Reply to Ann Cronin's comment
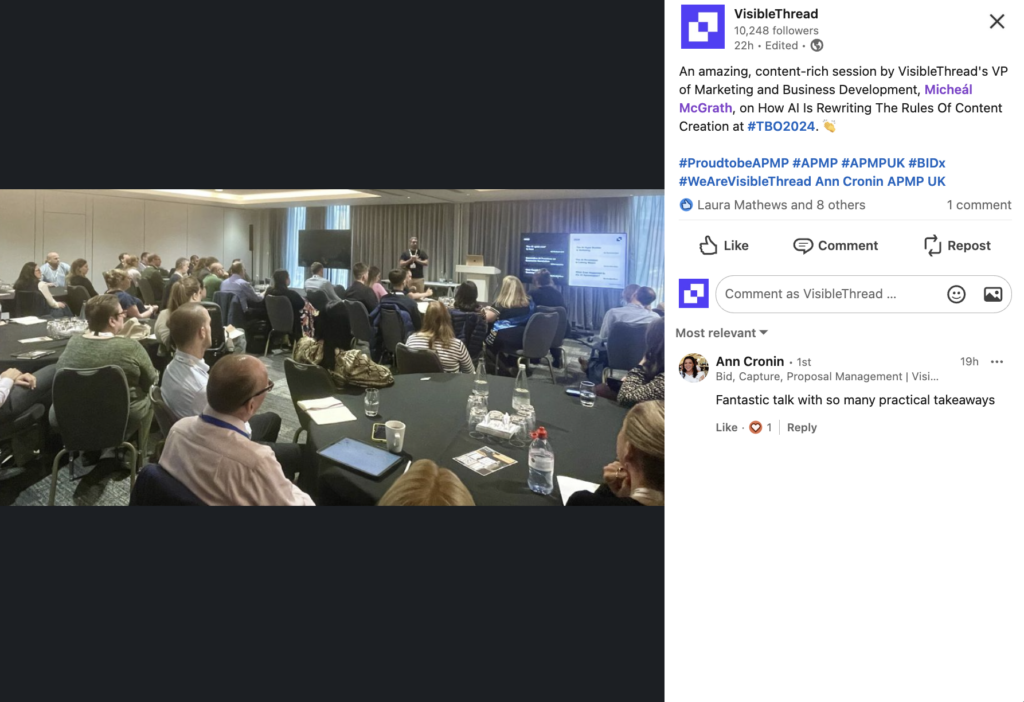The image size is (1024, 702). click(x=801, y=427)
